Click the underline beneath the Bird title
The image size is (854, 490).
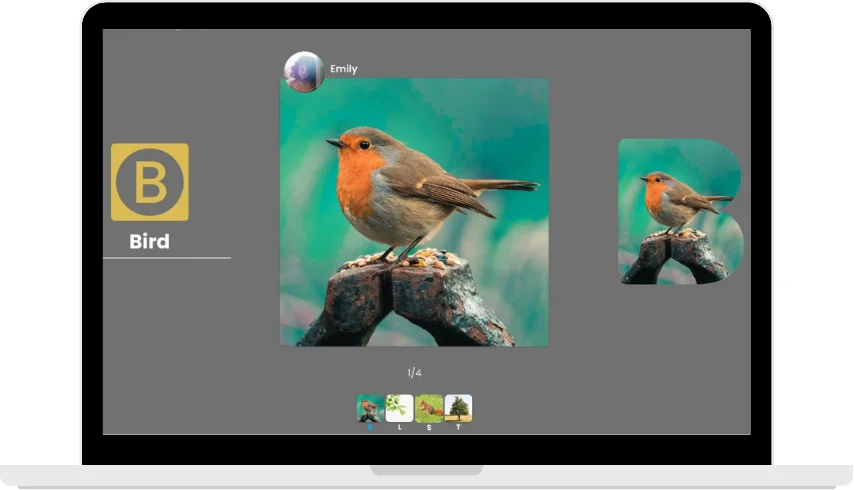pyautogui.click(x=166, y=258)
